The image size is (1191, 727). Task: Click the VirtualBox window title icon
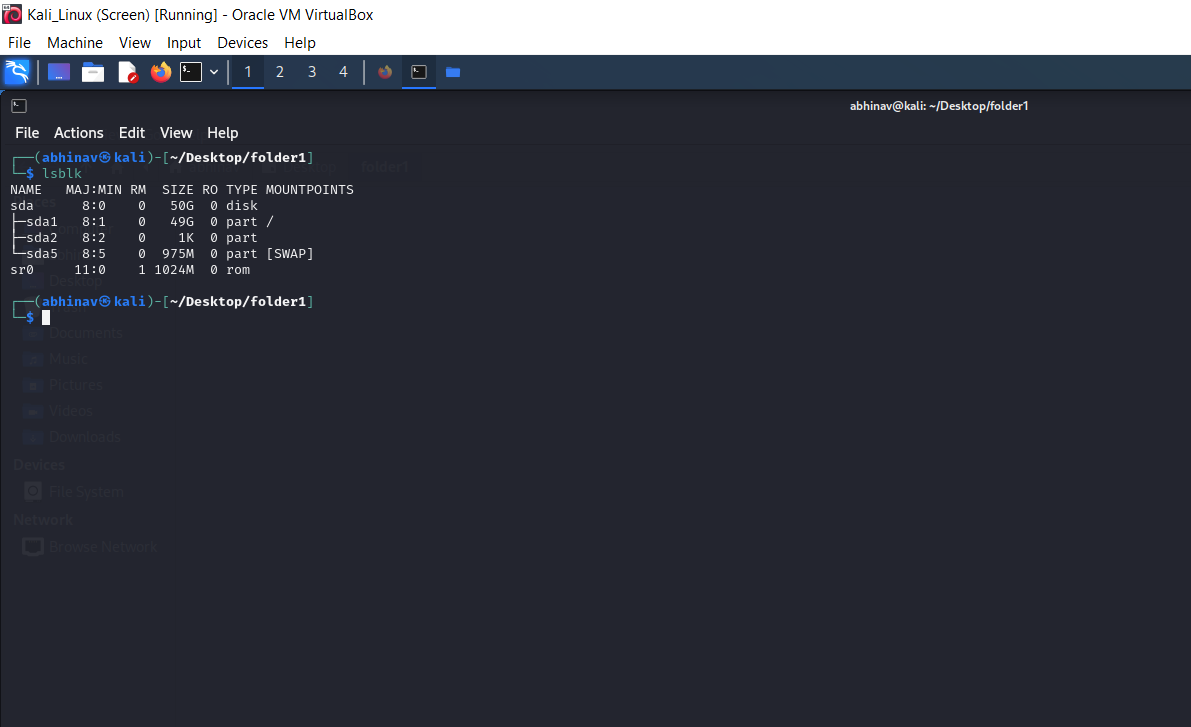coord(12,14)
